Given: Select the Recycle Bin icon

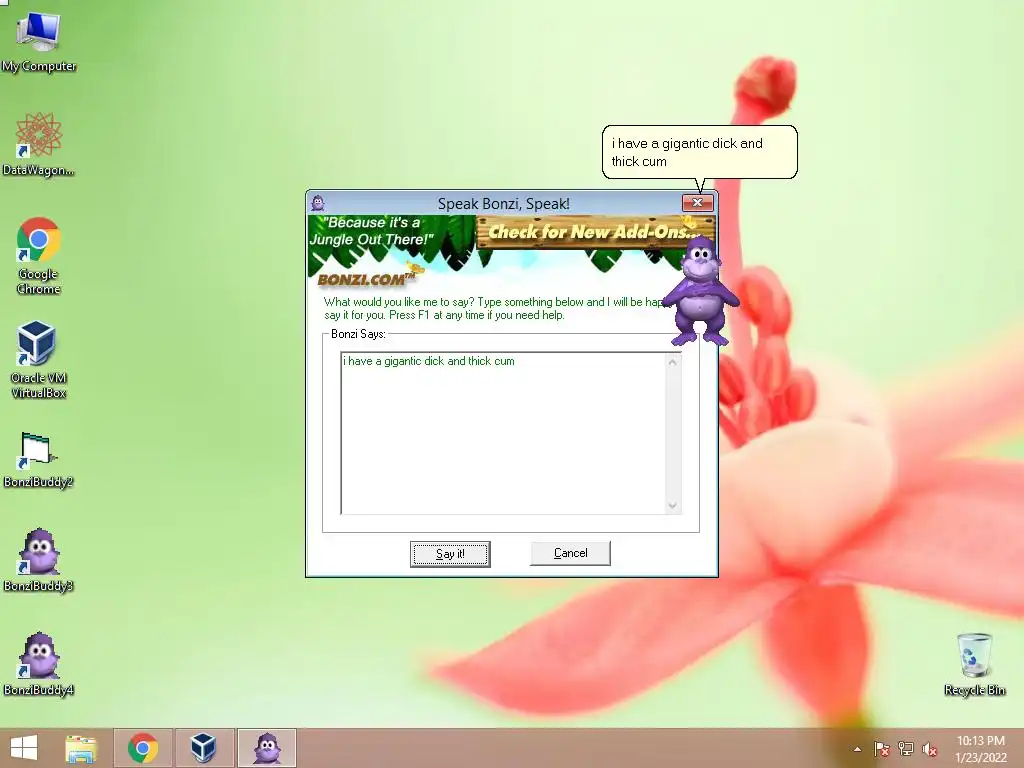Looking at the screenshot, I should [974, 664].
